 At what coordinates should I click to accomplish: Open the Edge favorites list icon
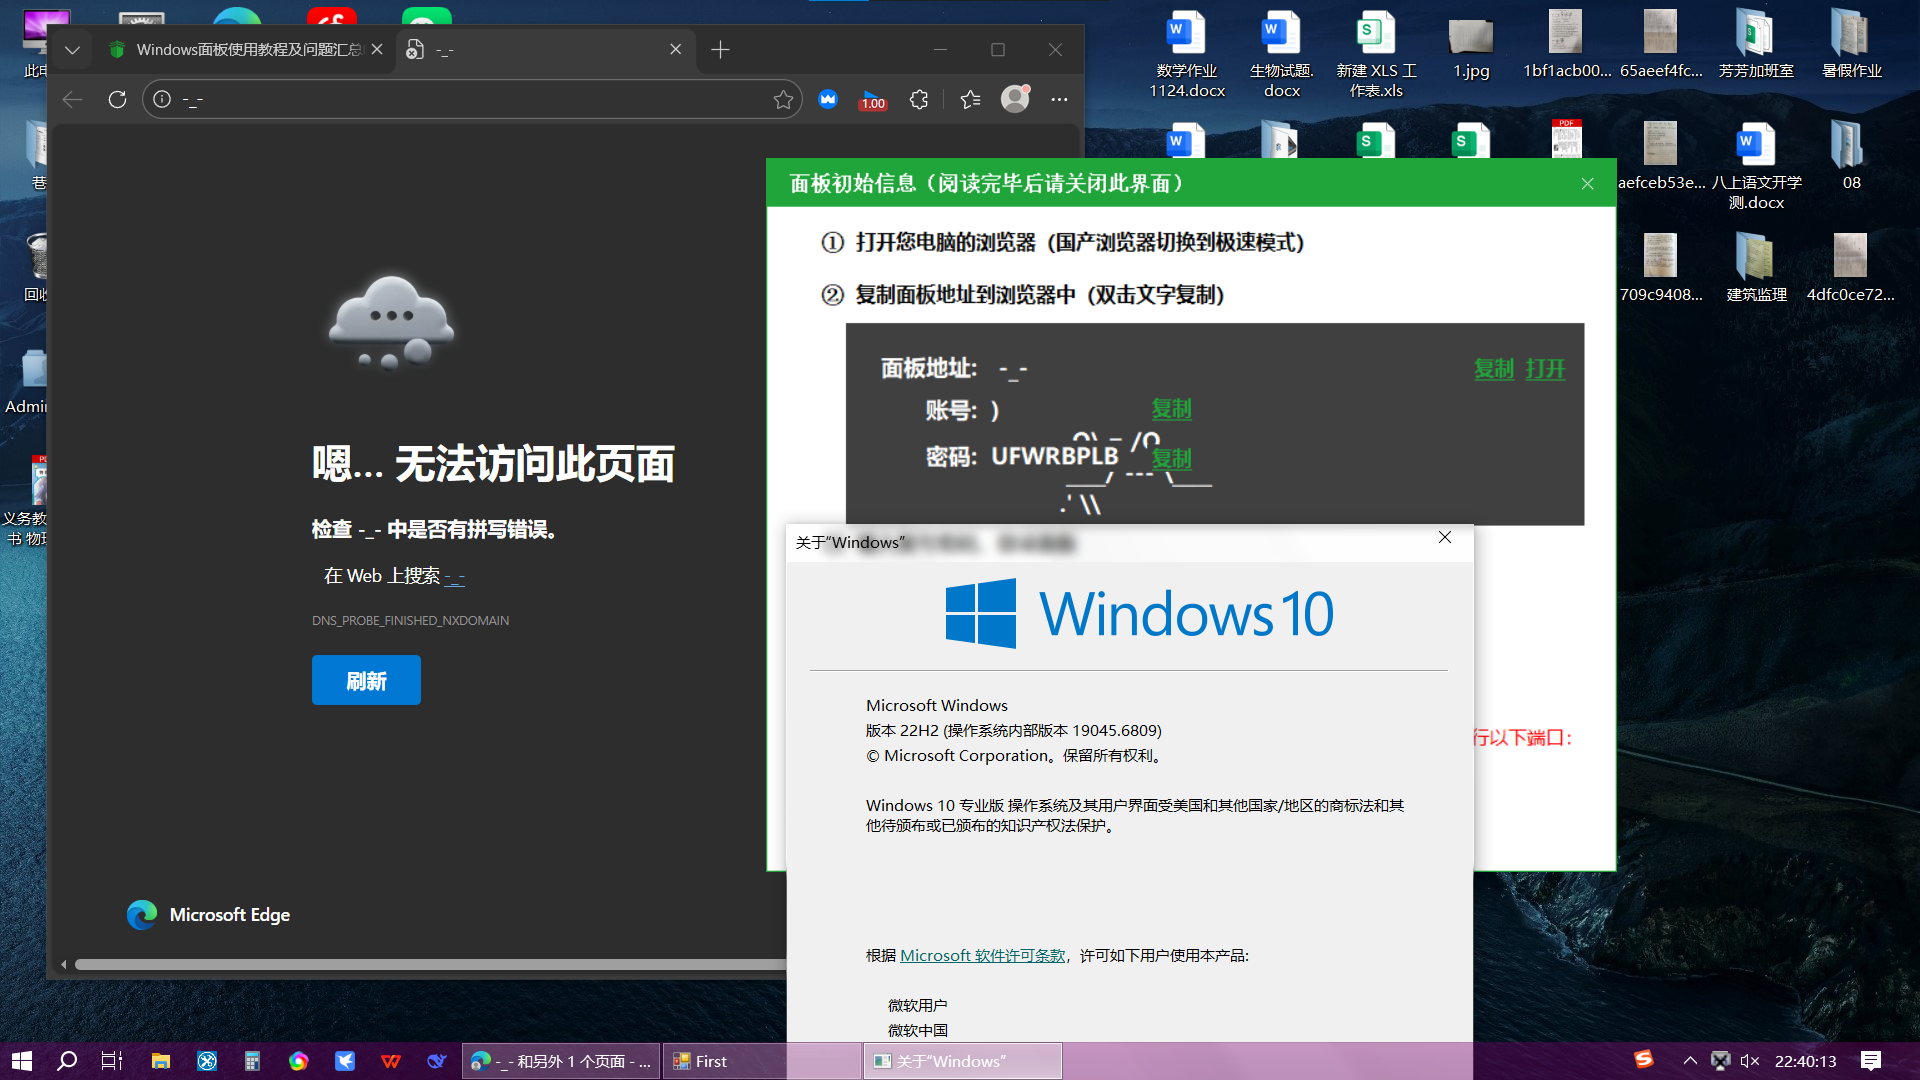point(968,99)
